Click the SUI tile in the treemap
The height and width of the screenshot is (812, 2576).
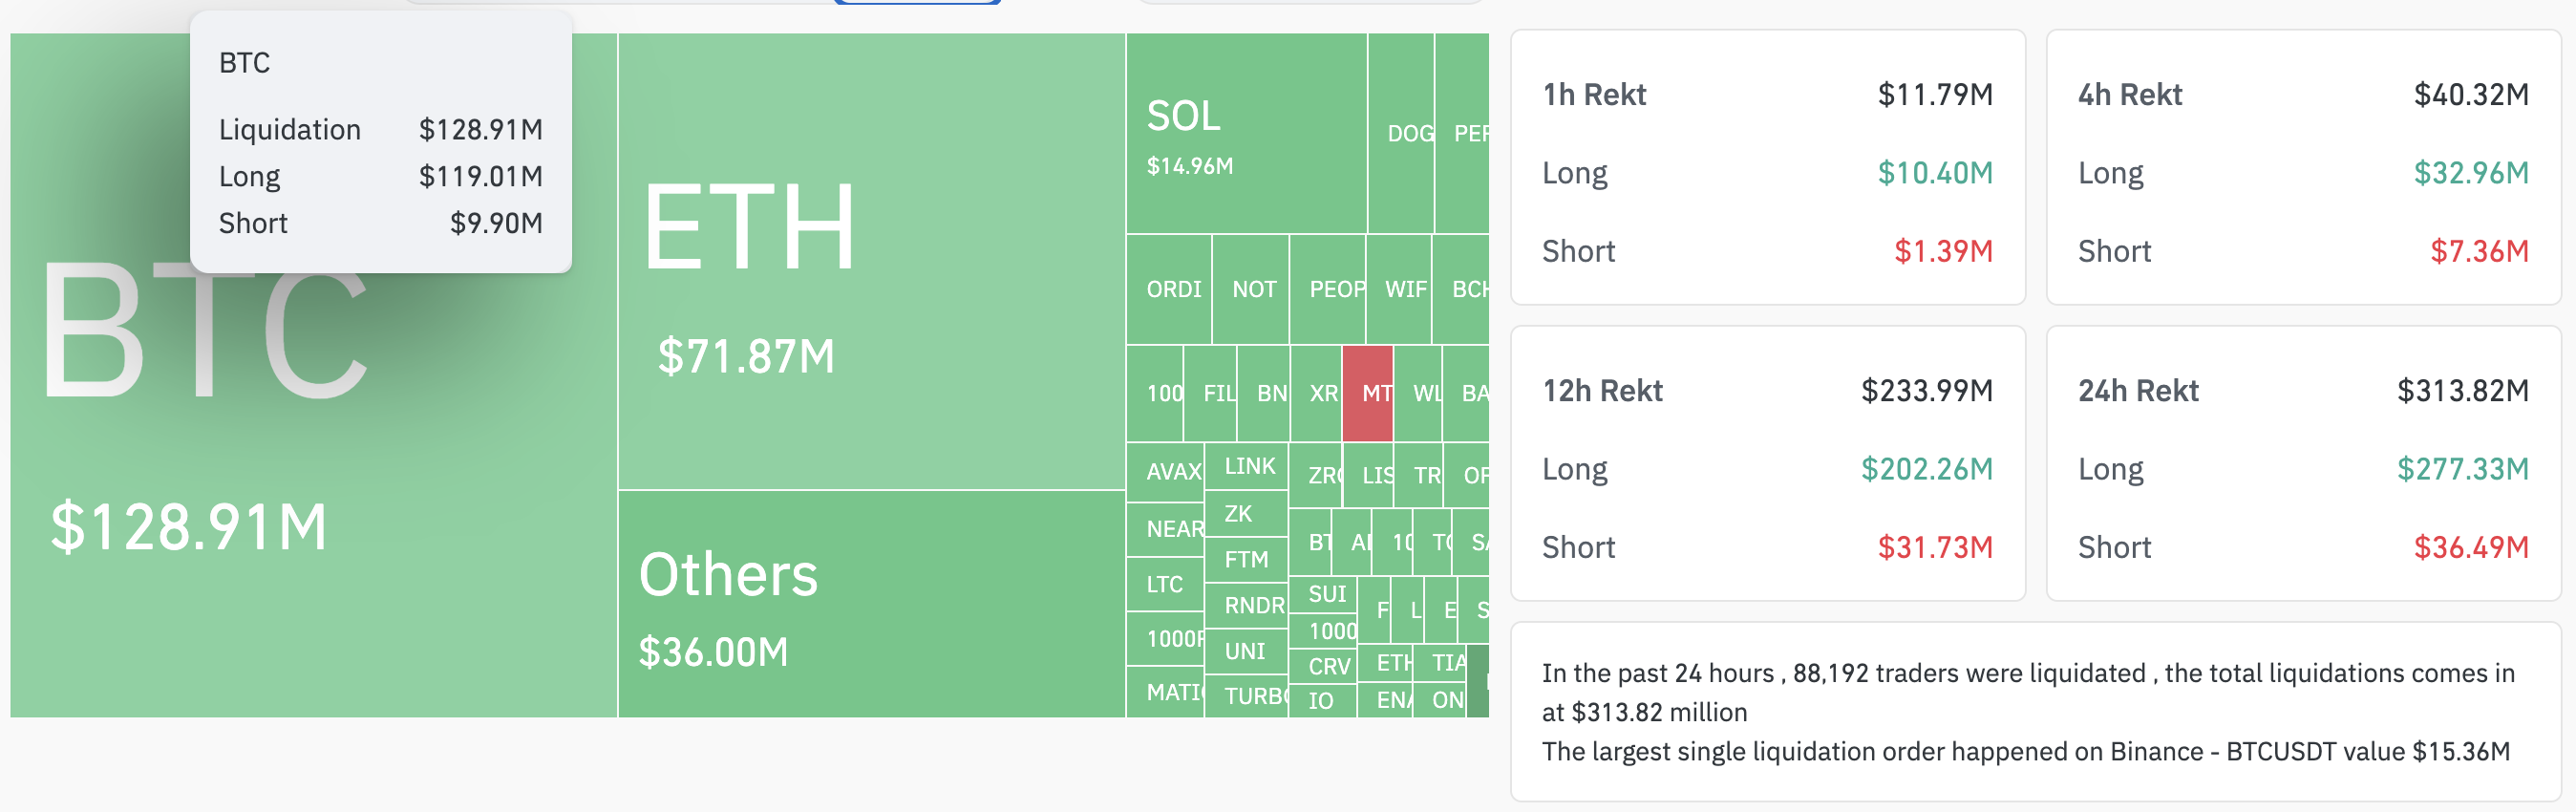[x=1324, y=594]
